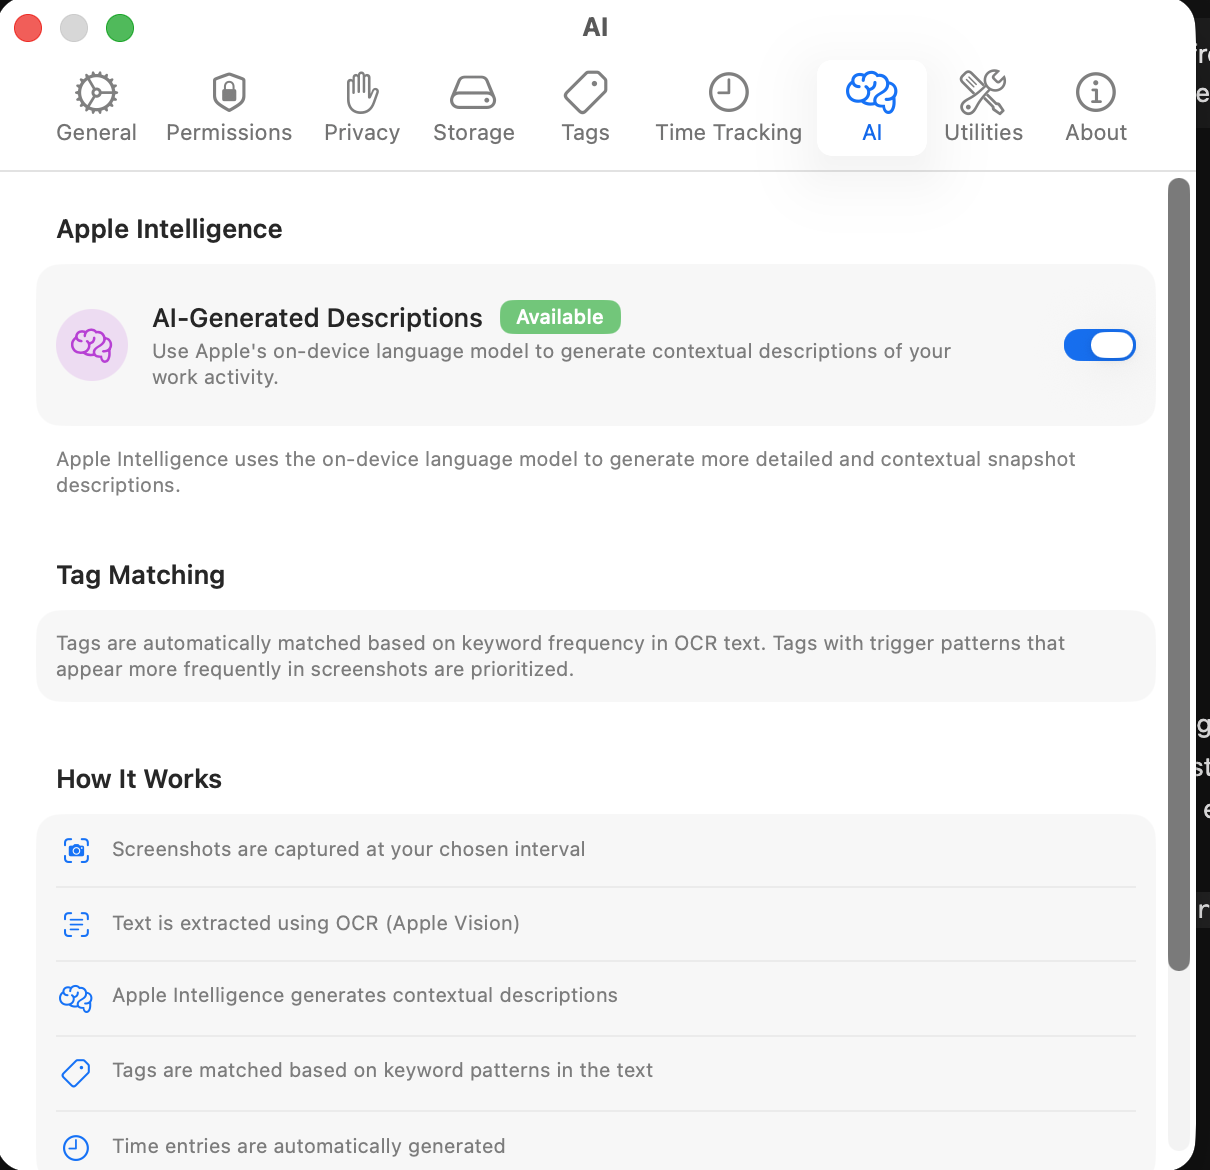Switch to the General tab
Image resolution: width=1210 pixels, height=1170 pixels.
[x=96, y=103]
